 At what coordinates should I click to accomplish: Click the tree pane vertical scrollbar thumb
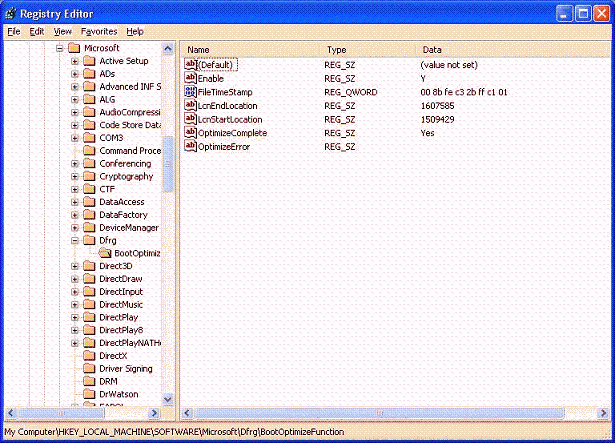168,164
